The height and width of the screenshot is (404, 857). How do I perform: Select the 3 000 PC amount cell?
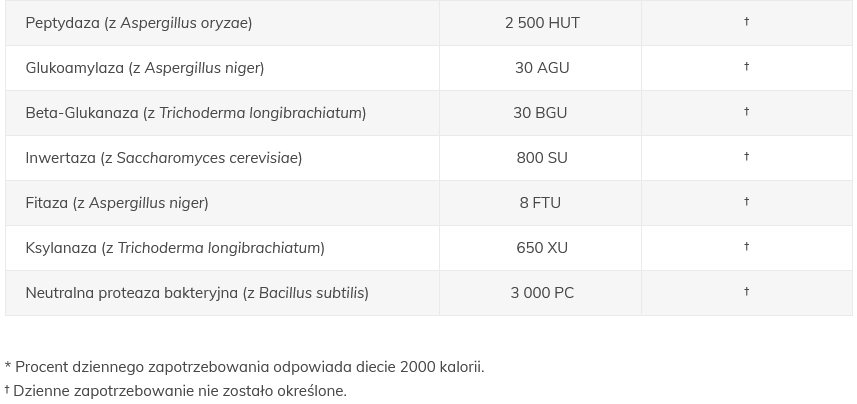pyautogui.click(x=542, y=293)
